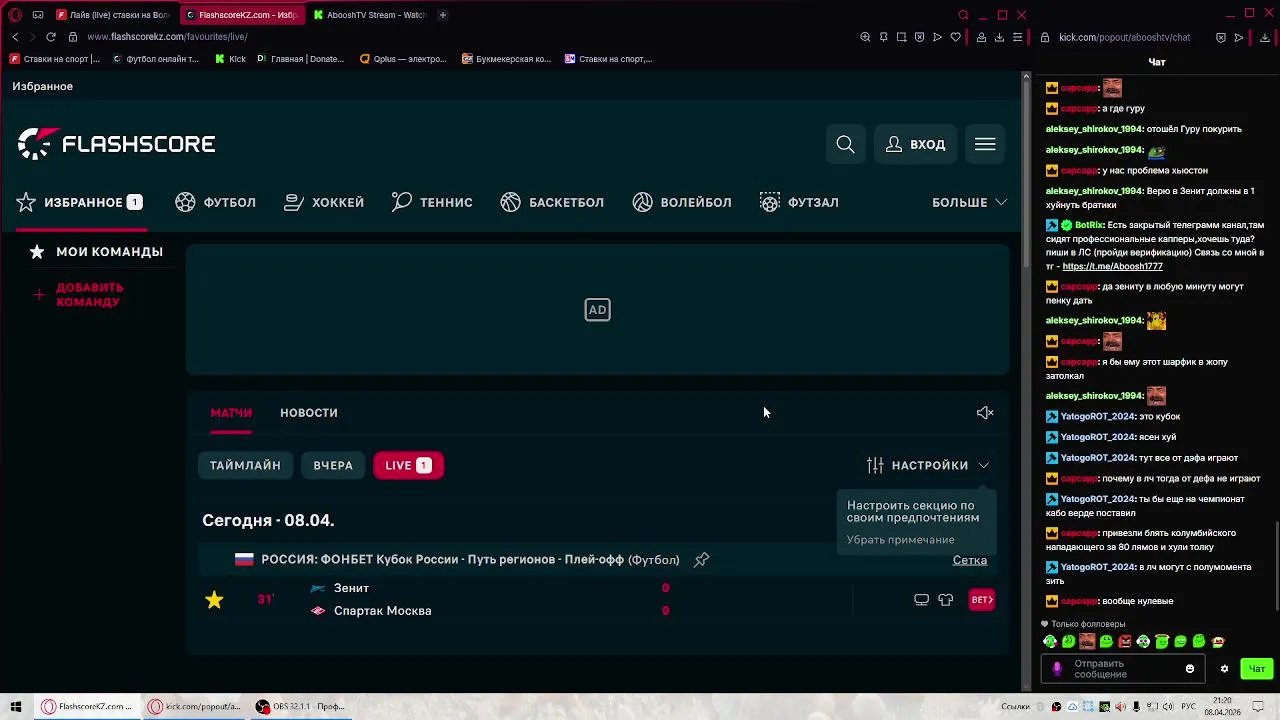Open the Opera menu icon

click(16, 15)
